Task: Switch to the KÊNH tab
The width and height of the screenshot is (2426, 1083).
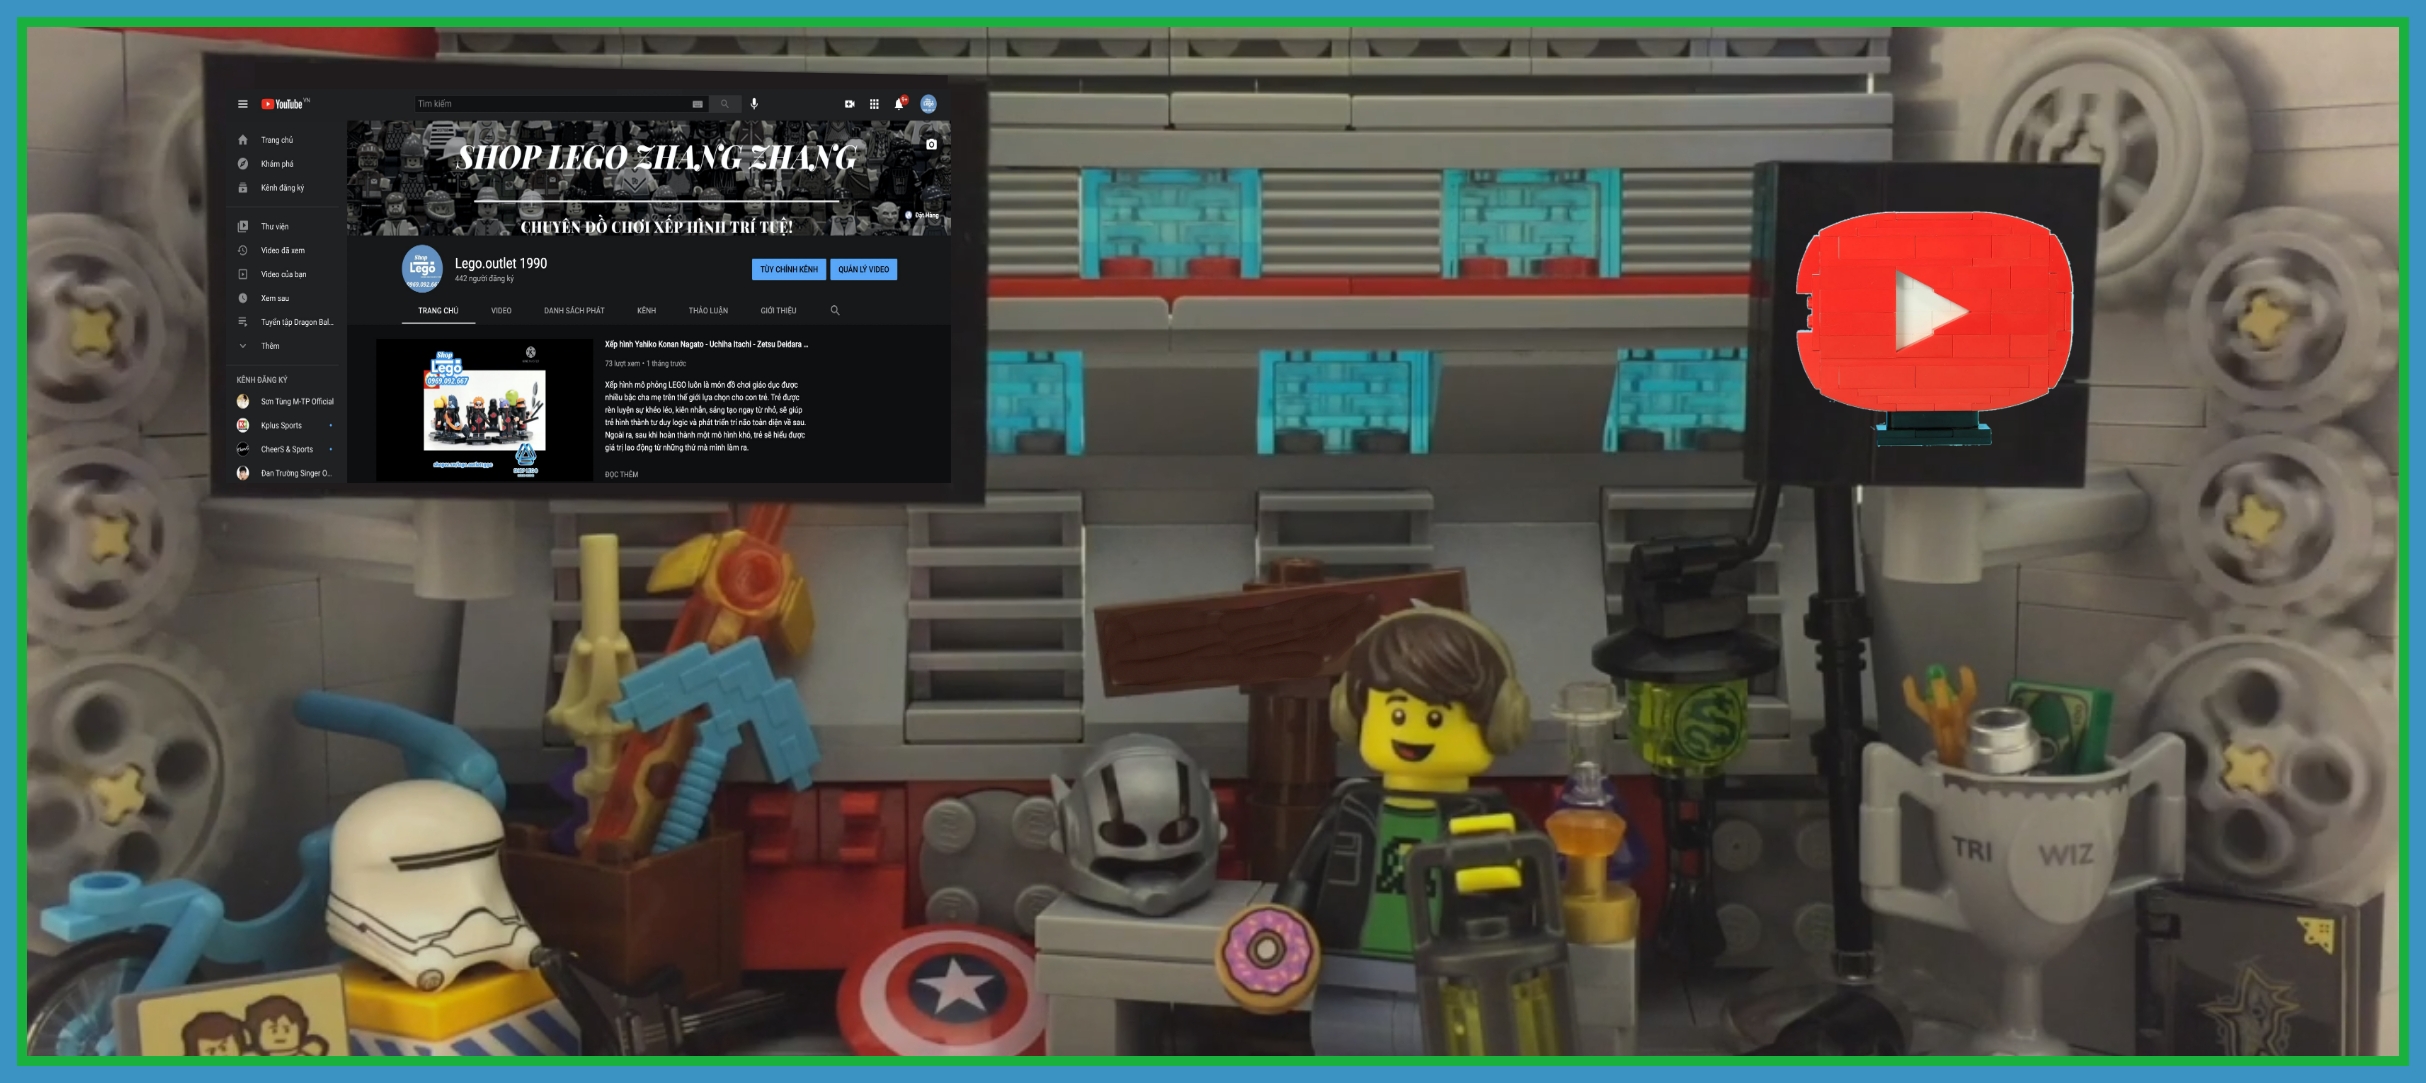Action: click(646, 311)
